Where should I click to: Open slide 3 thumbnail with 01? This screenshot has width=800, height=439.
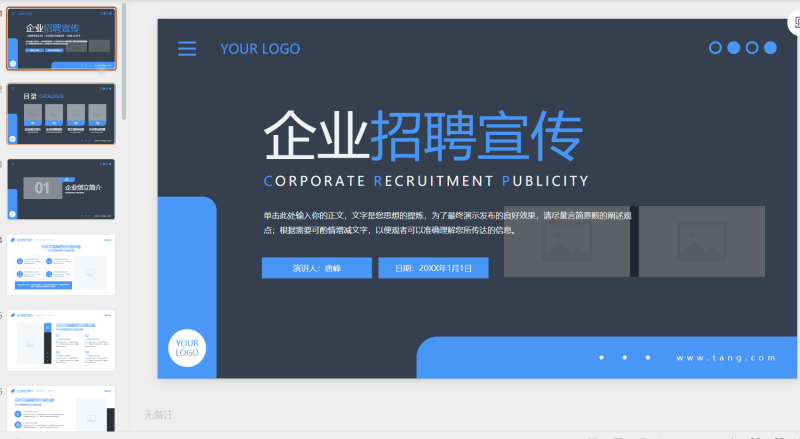[61, 189]
